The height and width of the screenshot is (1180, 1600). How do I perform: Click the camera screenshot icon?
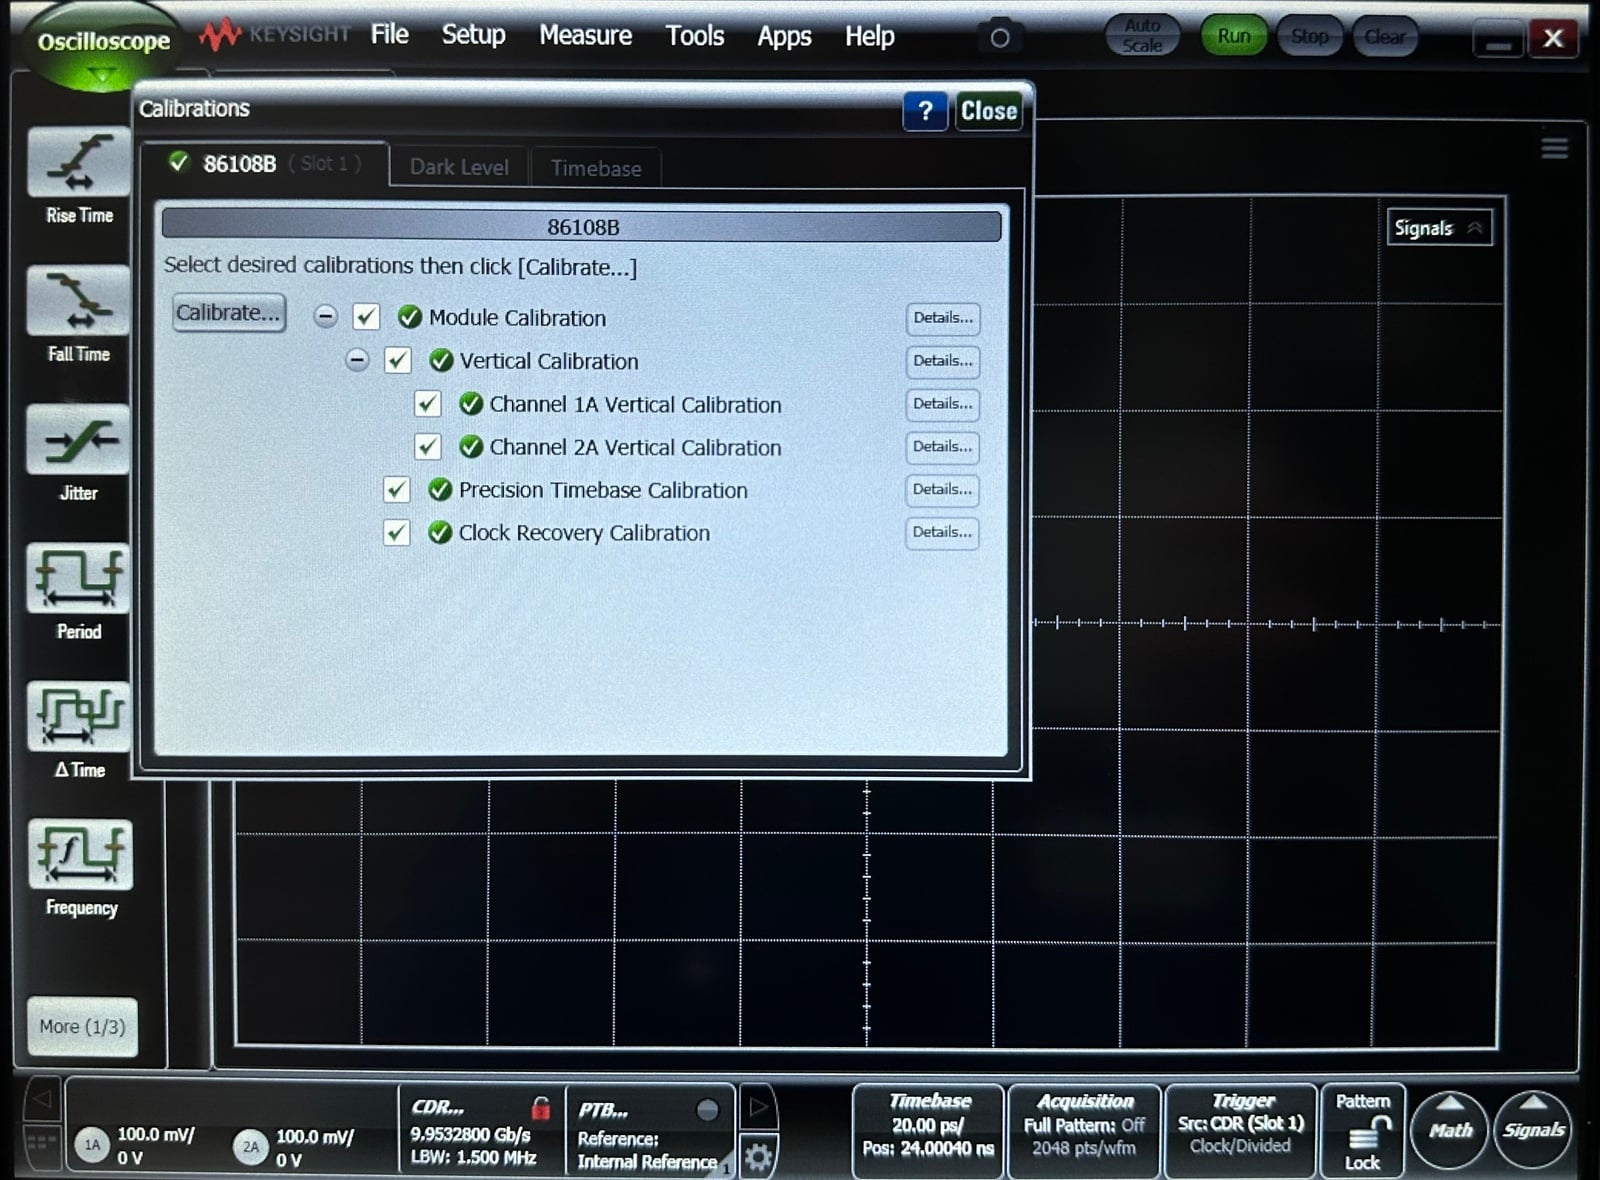coord(999,38)
